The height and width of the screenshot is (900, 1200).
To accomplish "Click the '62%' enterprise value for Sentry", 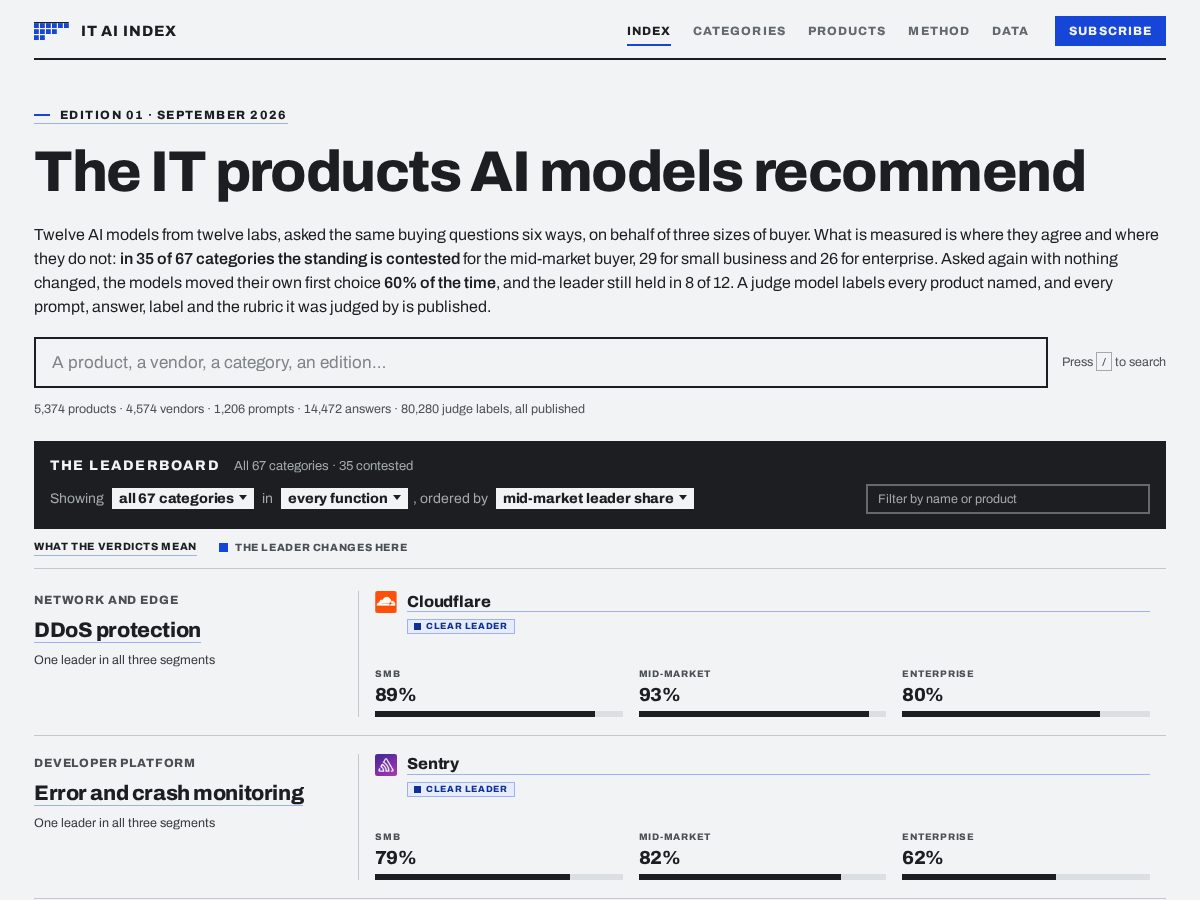I will coord(922,858).
